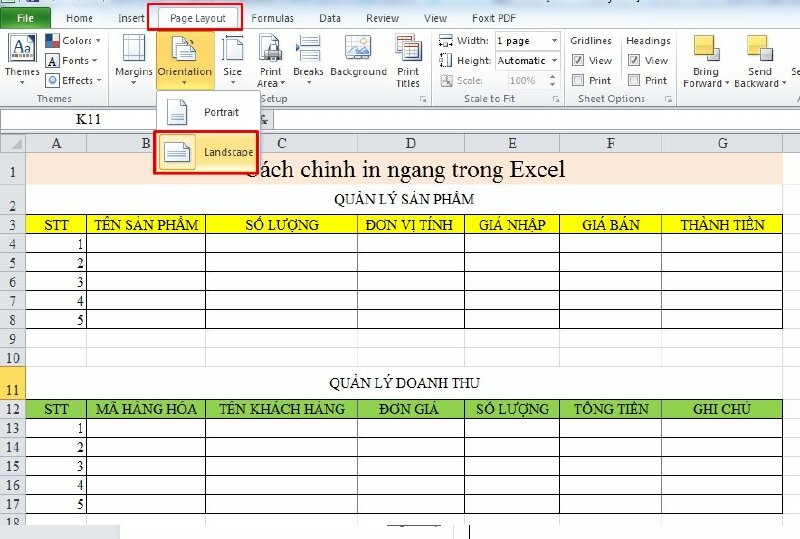Click cell ĐƠN GIÁ
The height and width of the screenshot is (539, 800).
tap(411, 409)
